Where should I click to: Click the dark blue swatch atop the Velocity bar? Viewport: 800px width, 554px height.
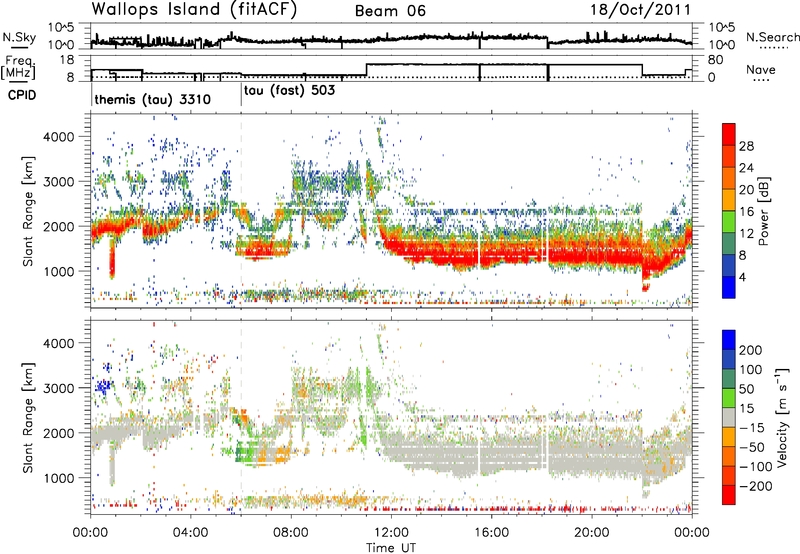pos(729,339)
